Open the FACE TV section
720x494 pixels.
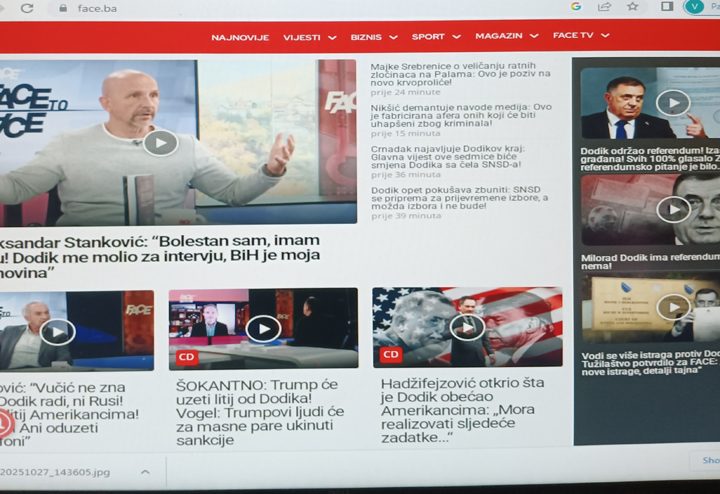(573, 35)
